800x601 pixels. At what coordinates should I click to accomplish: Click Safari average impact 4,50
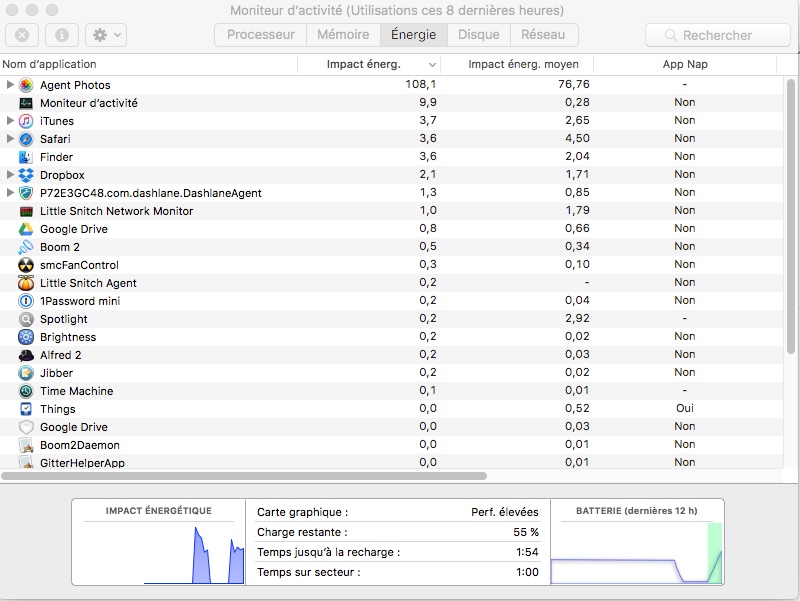(577, 138)
